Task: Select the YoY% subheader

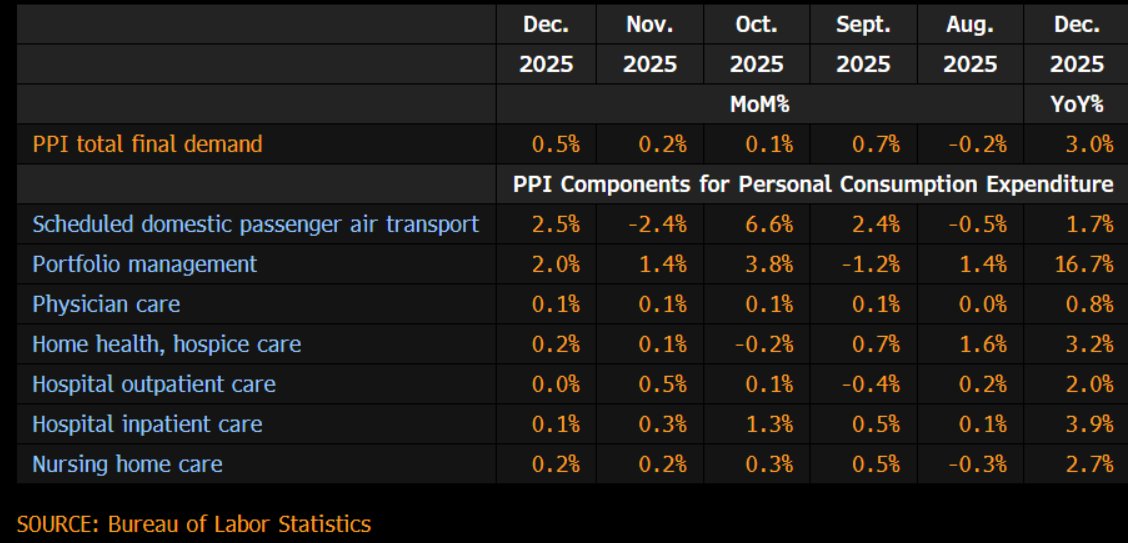Action: pos(1076,103)
